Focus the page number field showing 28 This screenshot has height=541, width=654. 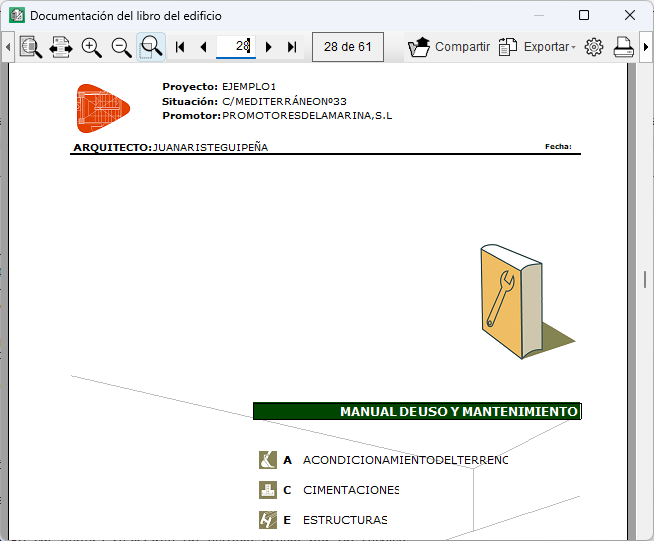tap(236, 46)
